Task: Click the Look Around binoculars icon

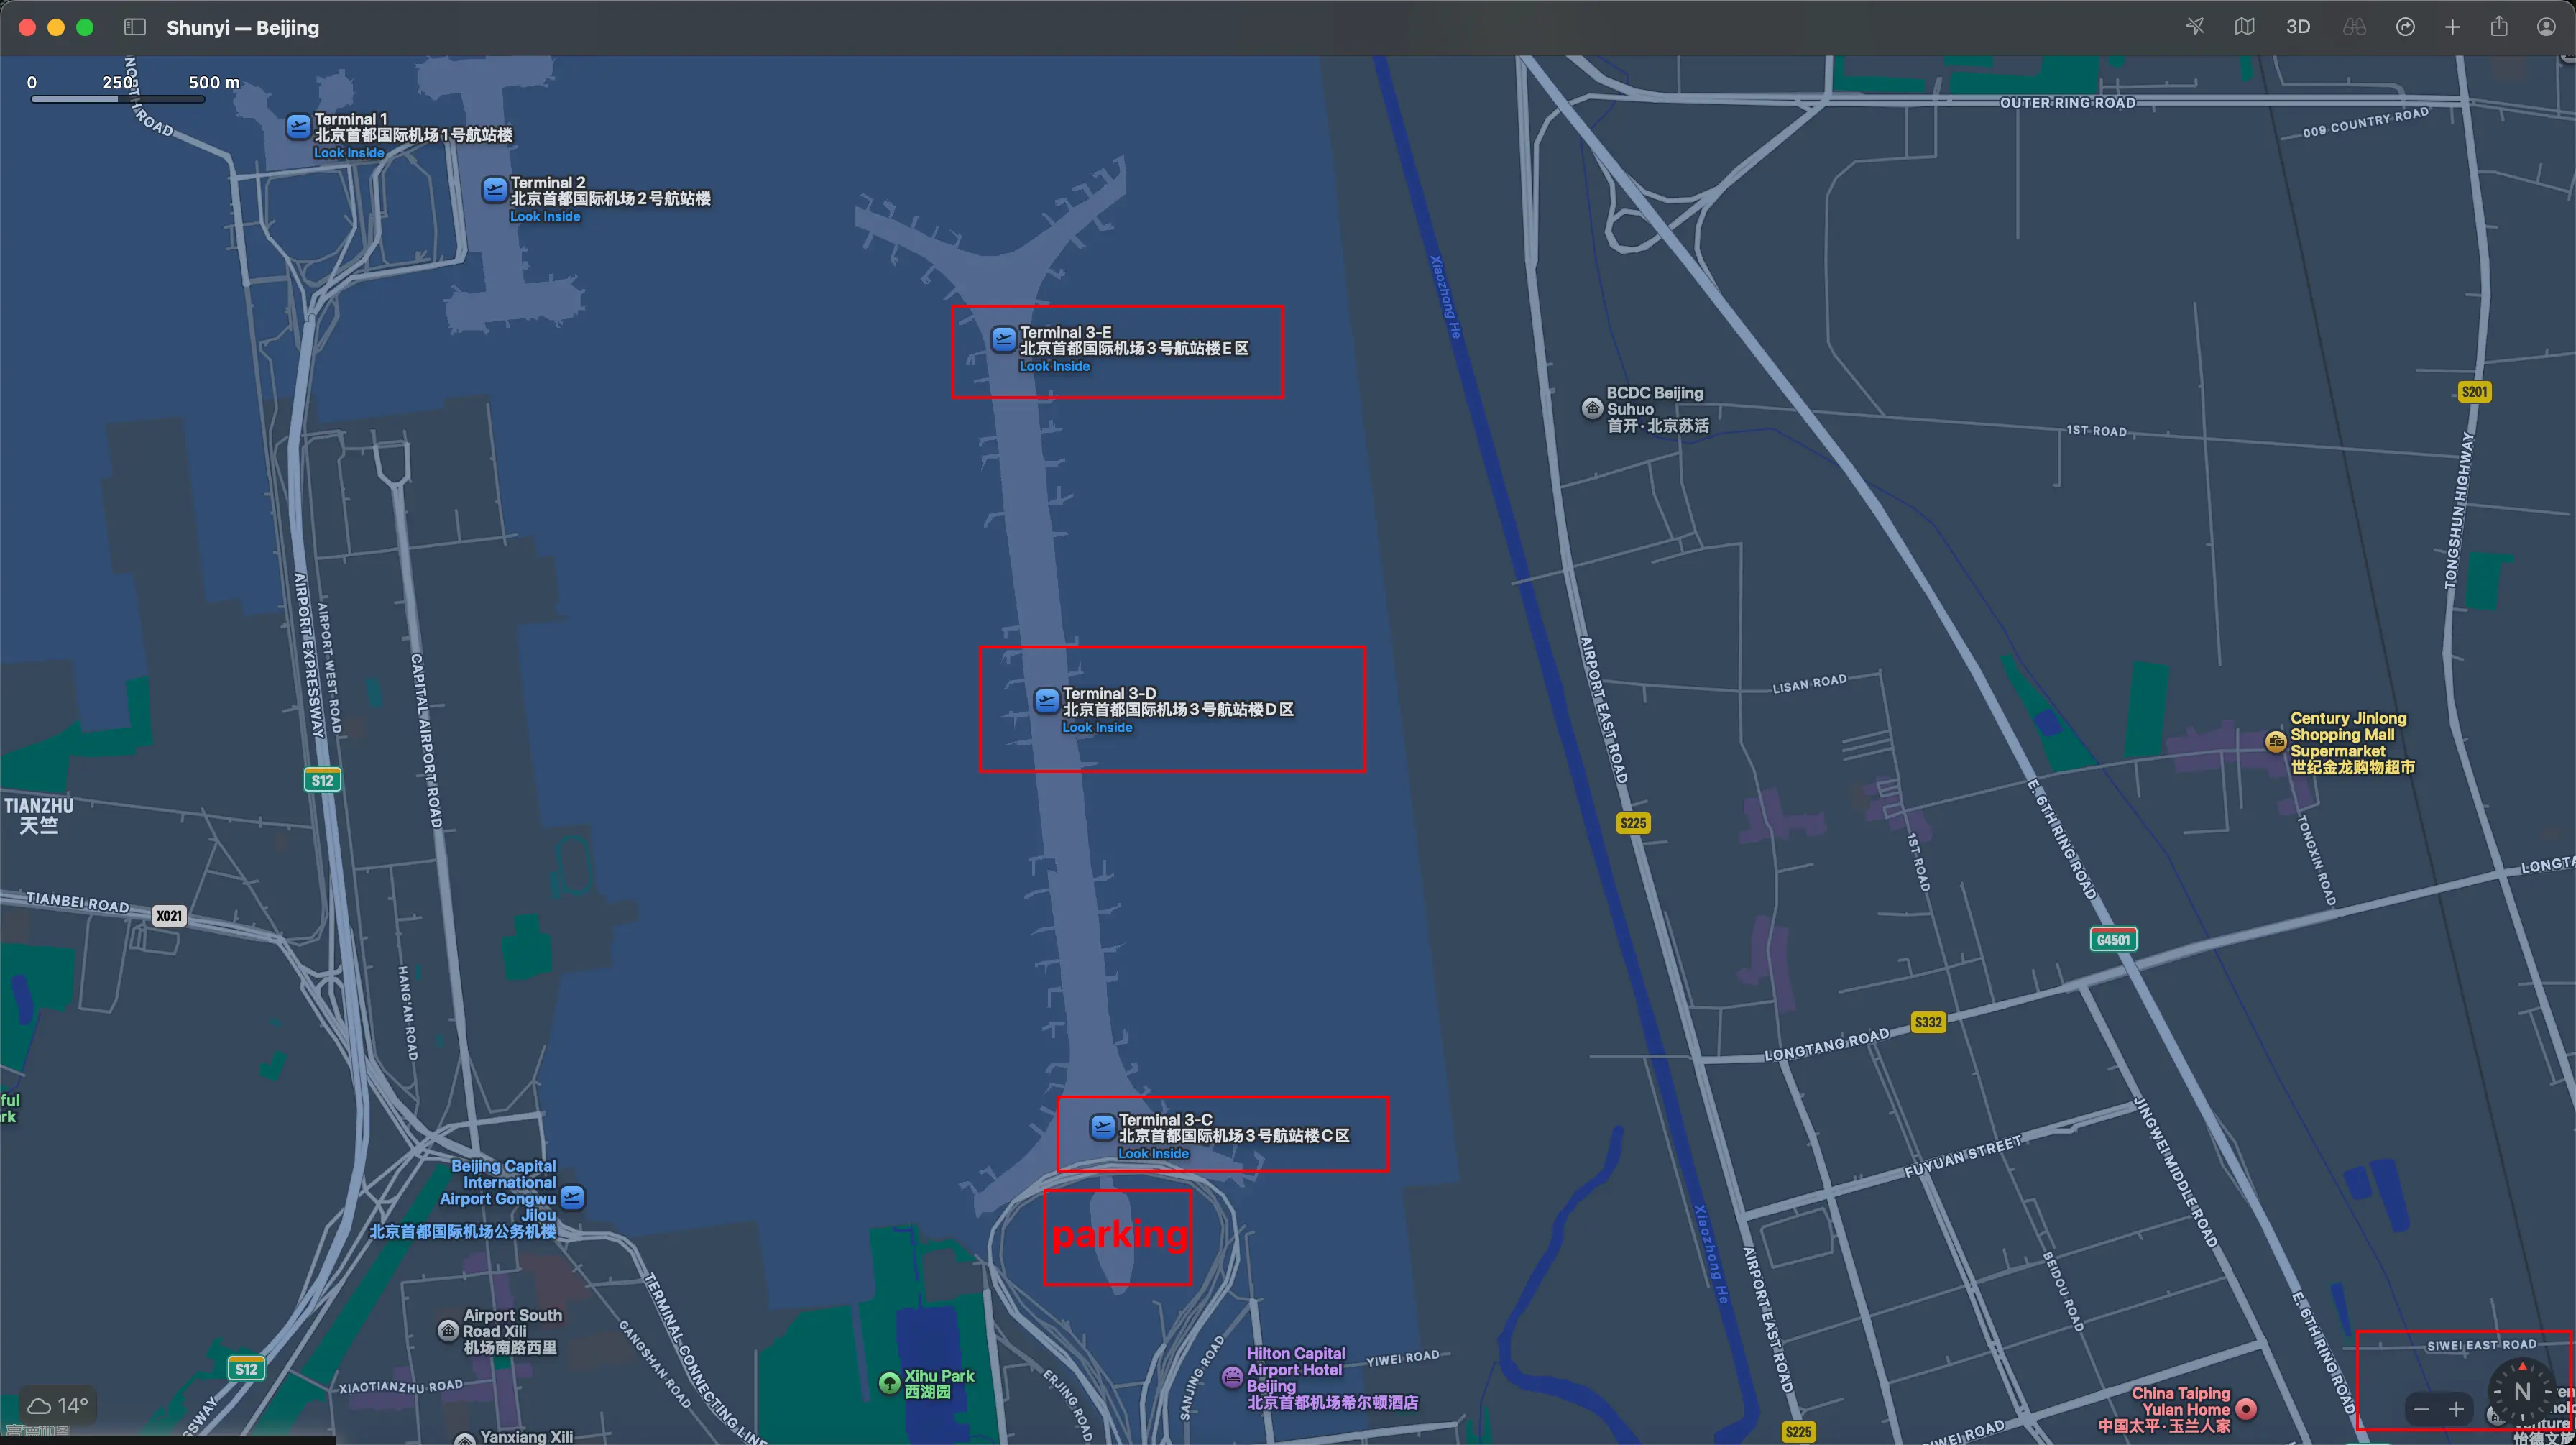Action: (2354, 27)
